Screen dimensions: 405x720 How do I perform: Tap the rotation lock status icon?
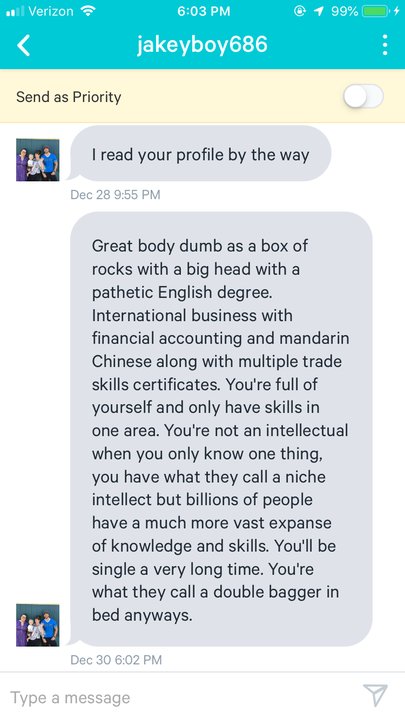click(x=301, y=11)
